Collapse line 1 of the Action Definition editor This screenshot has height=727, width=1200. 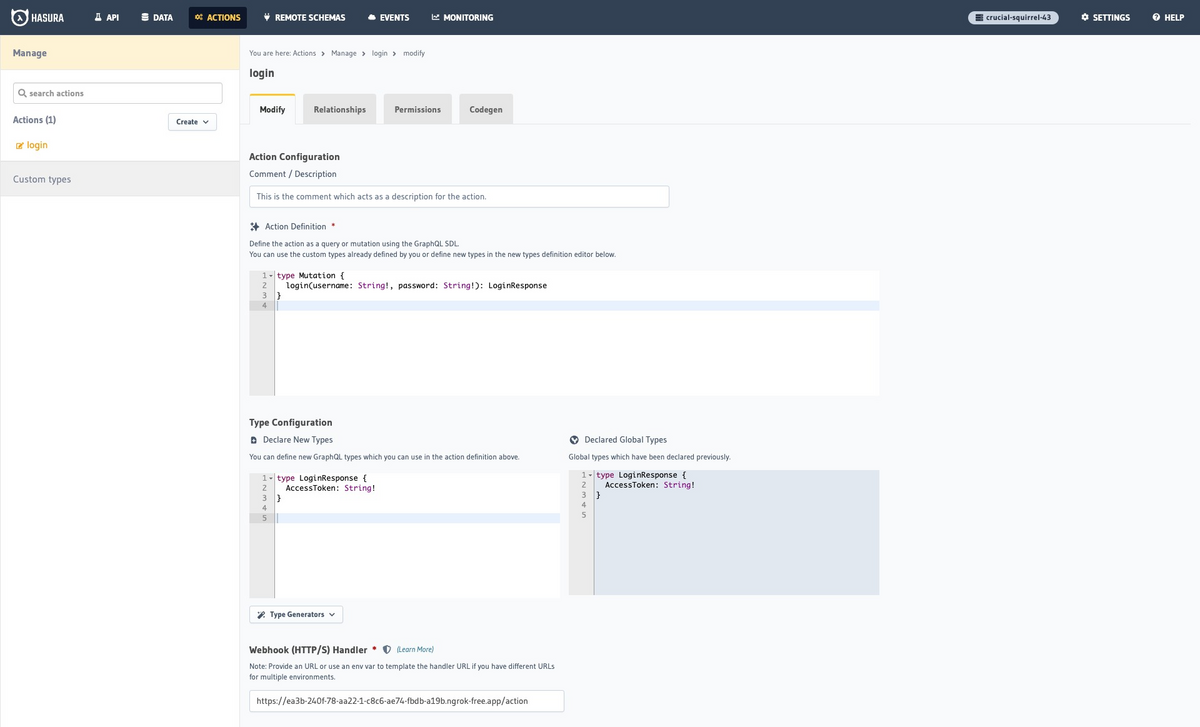(272, 275)
